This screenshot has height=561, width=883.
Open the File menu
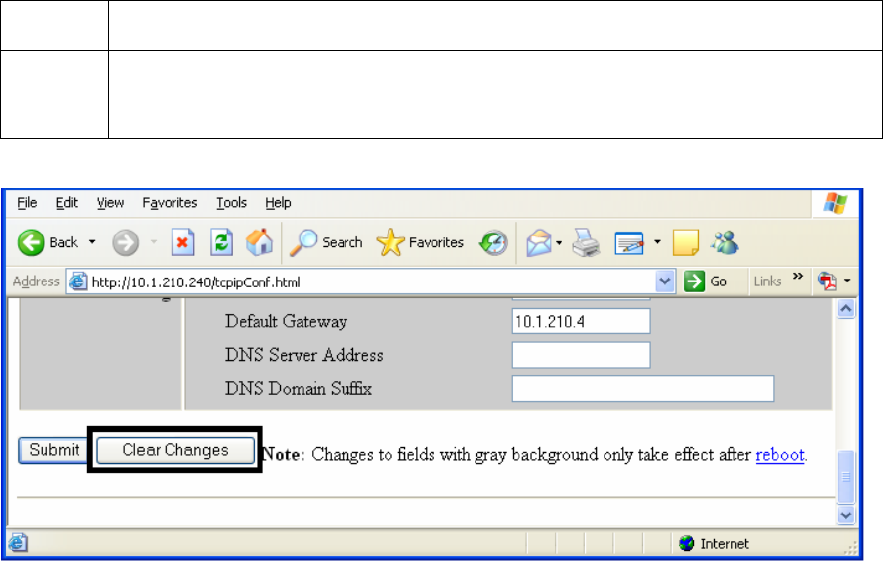click(x=27, y=203)
